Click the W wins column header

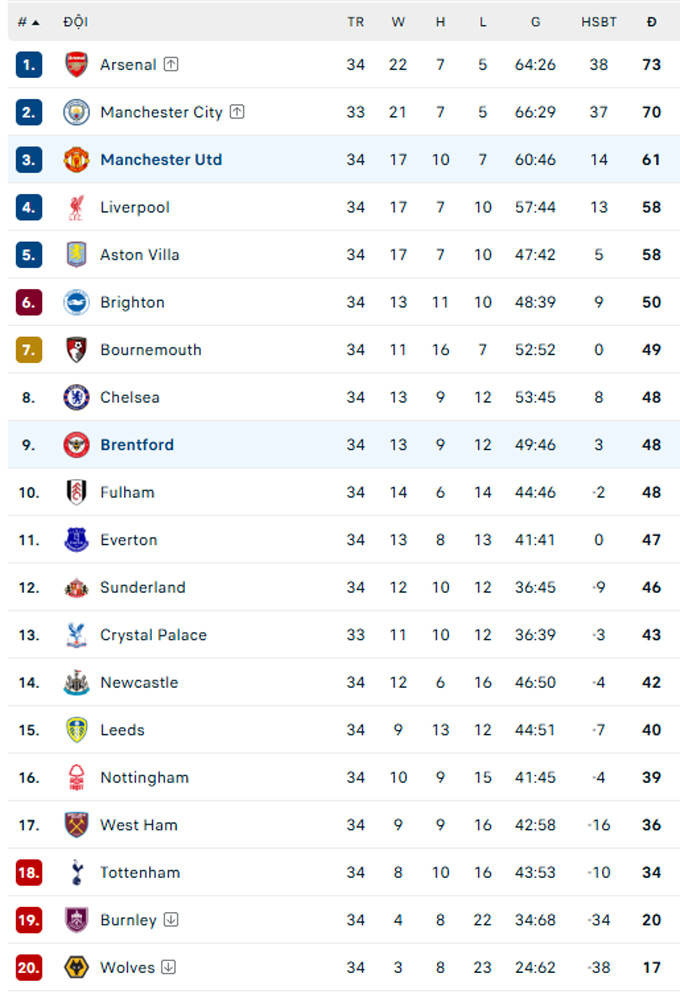[x=398, y=22]
